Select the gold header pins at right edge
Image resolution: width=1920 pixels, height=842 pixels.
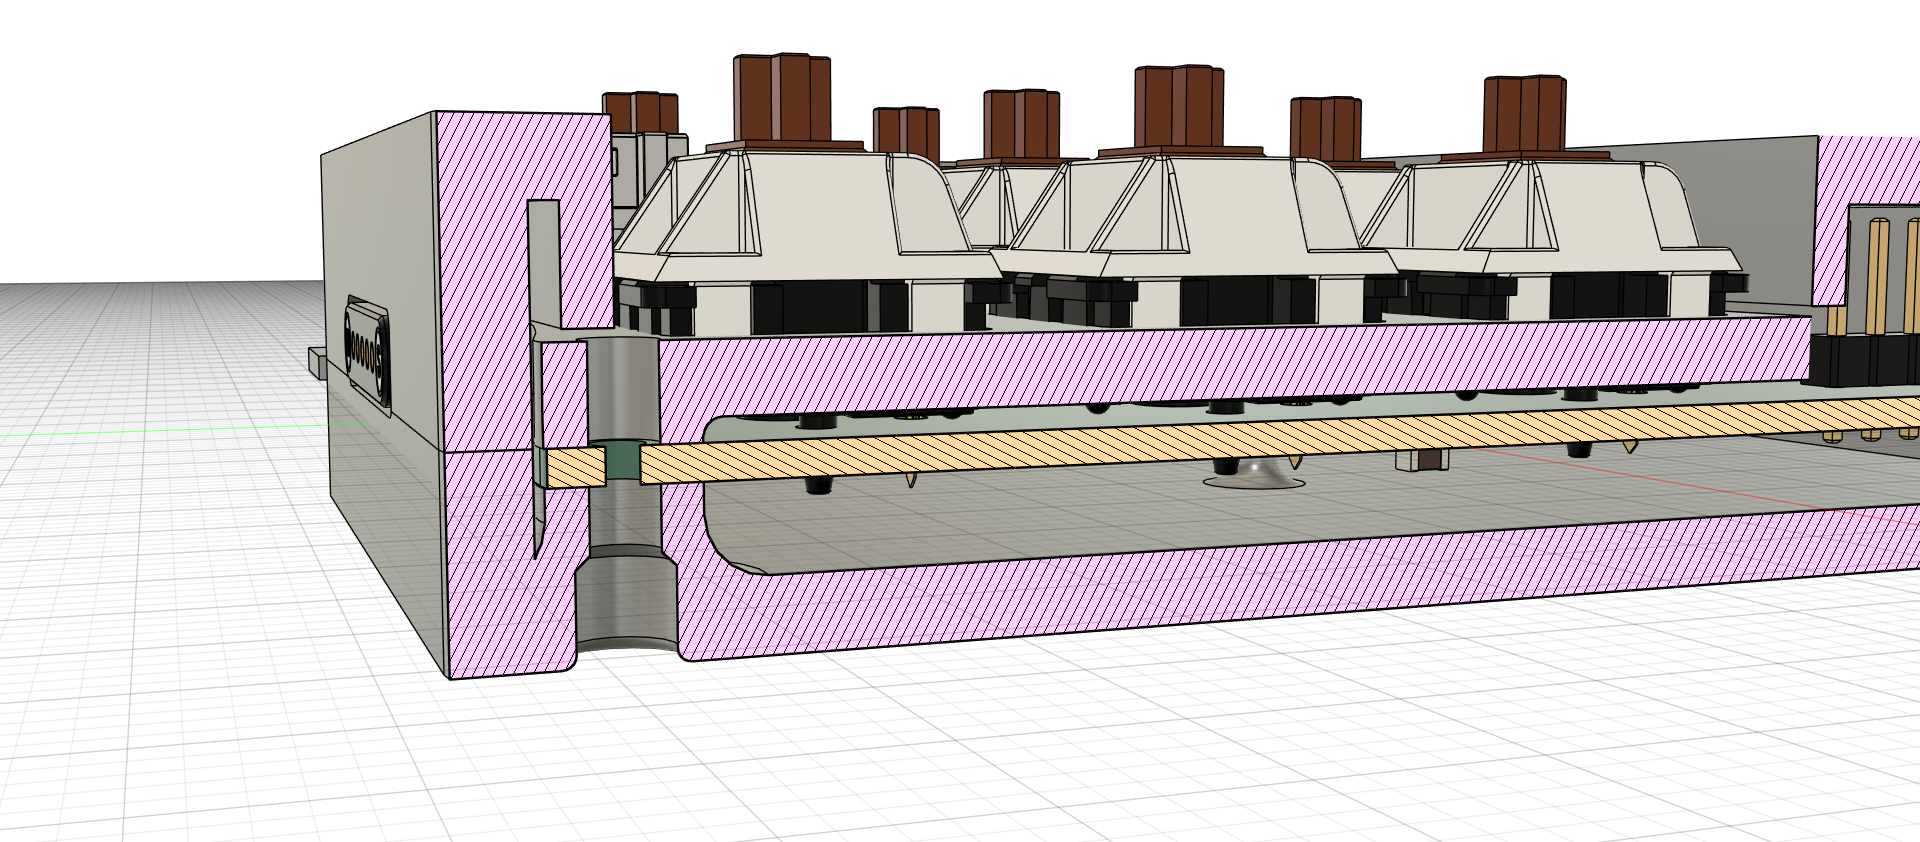(x=1880, y=275)
